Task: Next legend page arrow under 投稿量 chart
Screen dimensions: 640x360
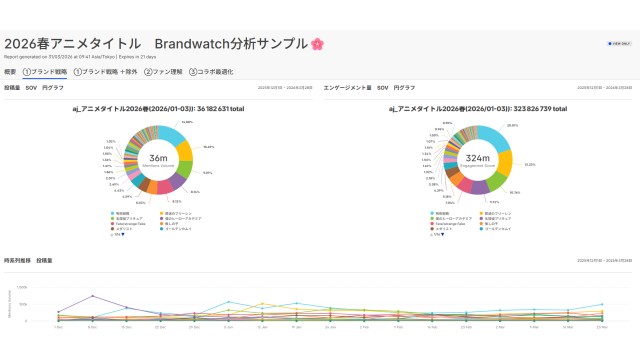Action: (123, 235)
